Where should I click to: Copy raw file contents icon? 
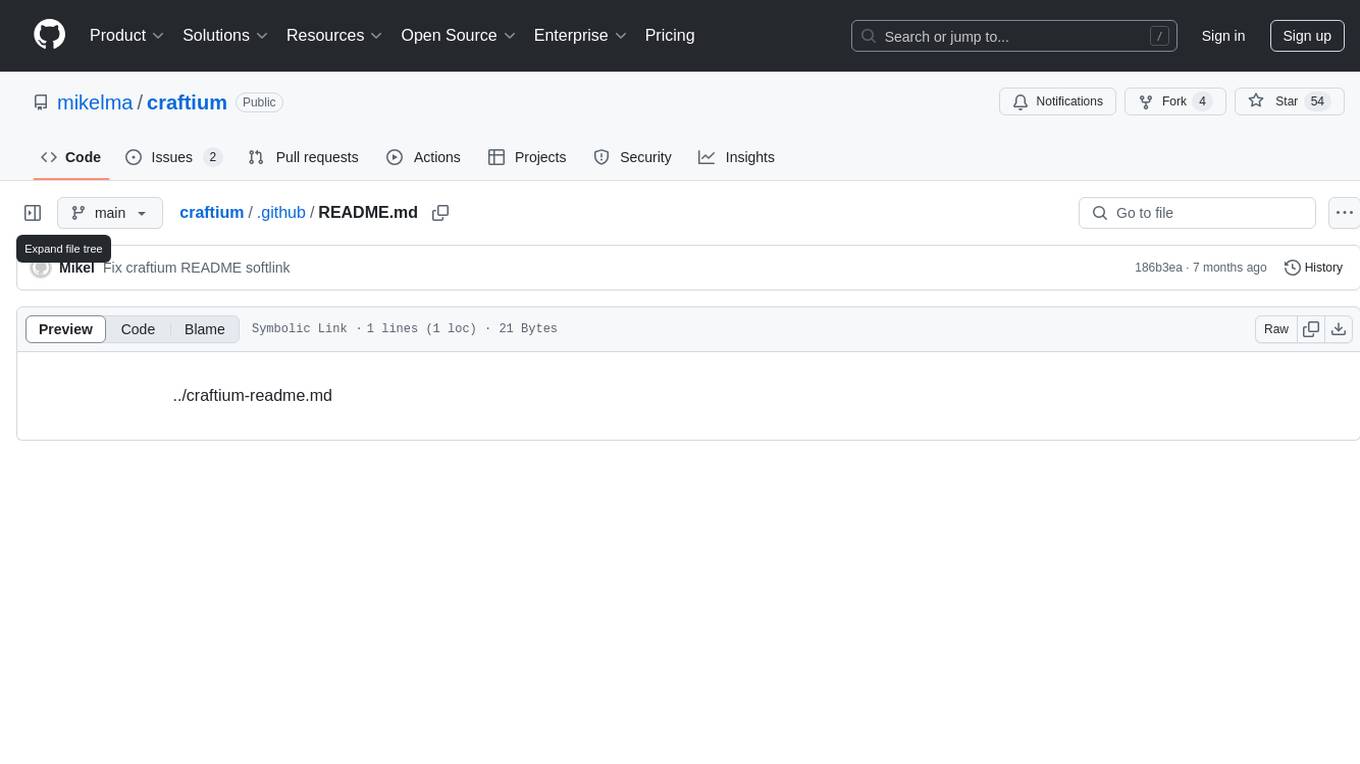(x=1311, y=329)
